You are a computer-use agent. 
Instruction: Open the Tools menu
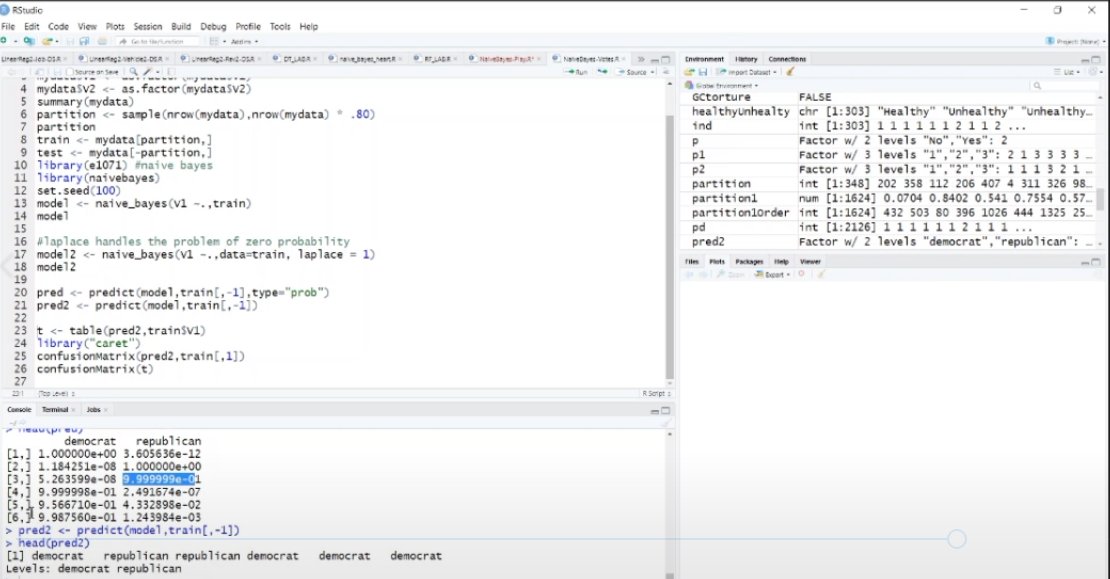pyautogui.click(x=280, y=26)
